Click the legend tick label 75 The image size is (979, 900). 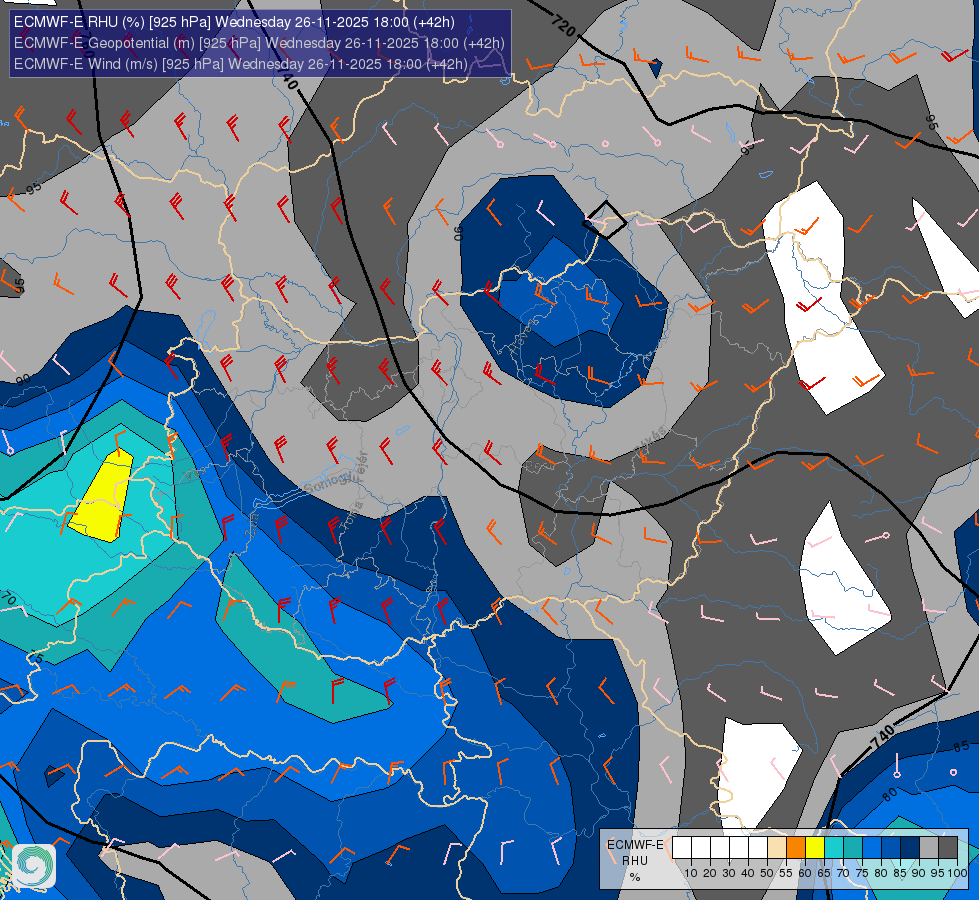(x=862, y=873)
